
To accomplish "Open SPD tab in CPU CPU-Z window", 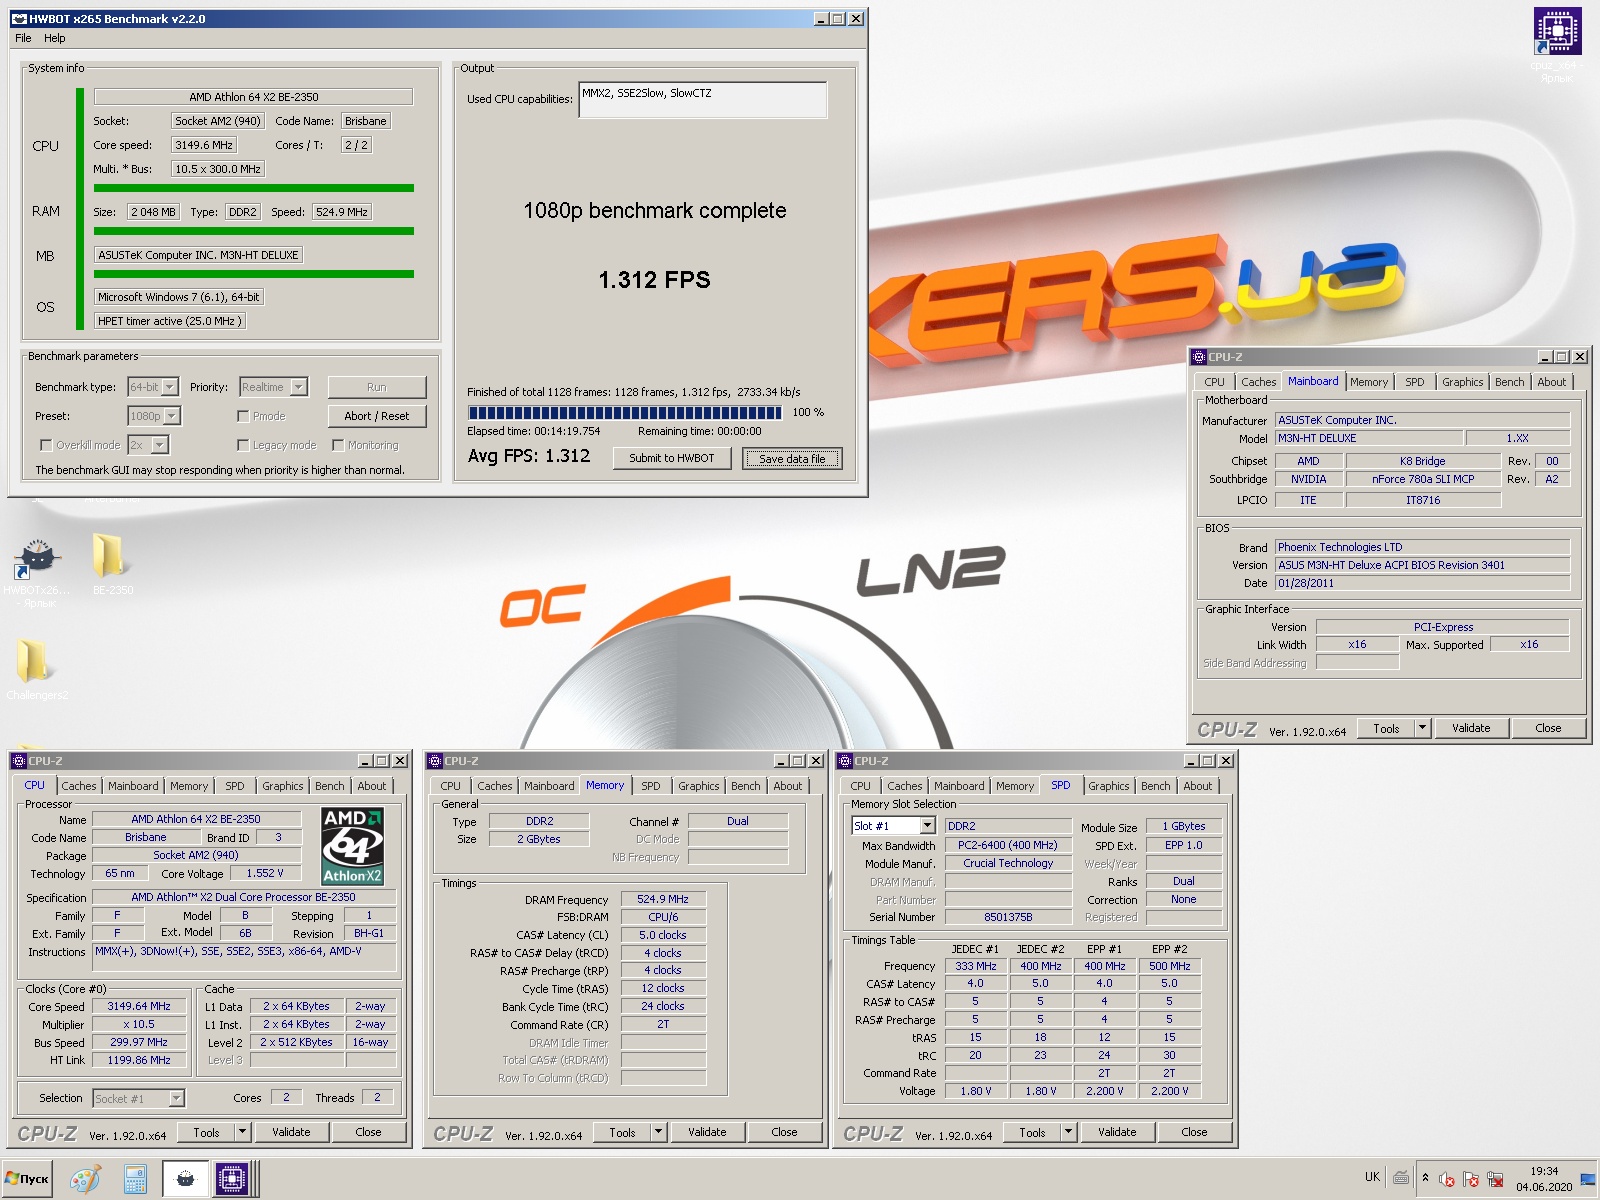I will tap(235, 786).
